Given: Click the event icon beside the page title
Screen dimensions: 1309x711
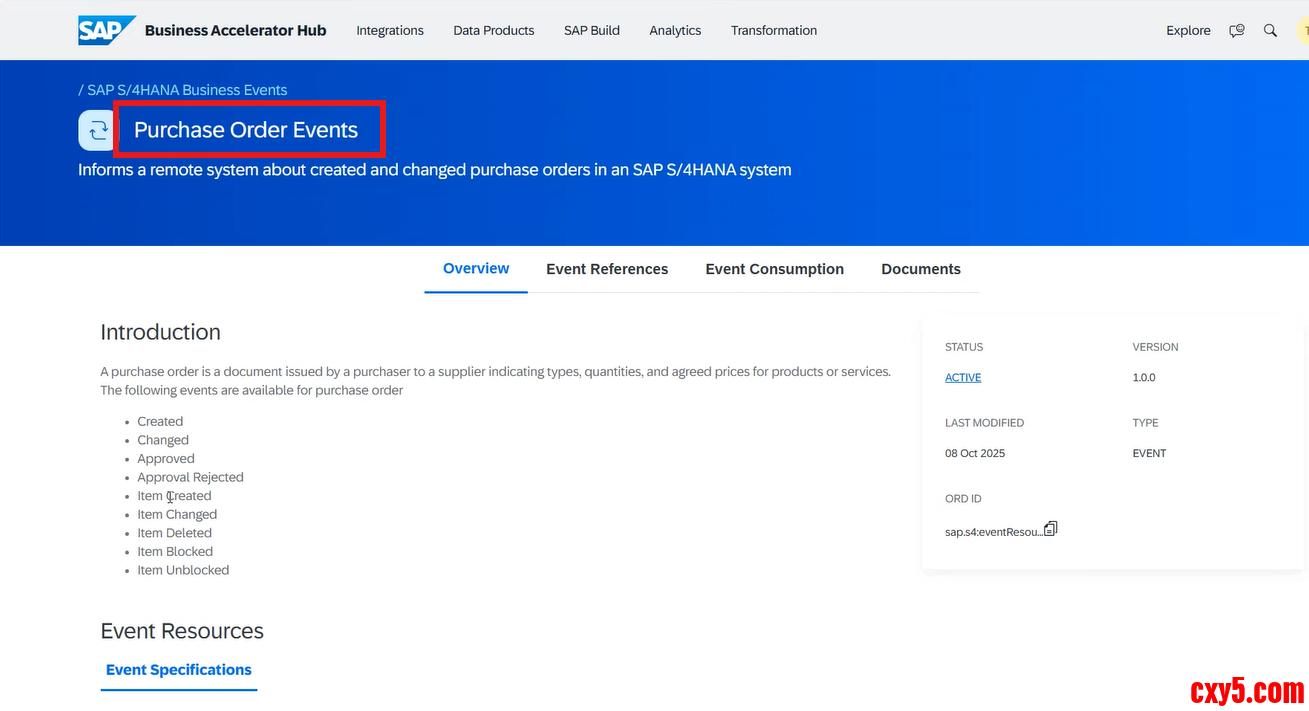Looking at the screenshot, I should point(97,130).
